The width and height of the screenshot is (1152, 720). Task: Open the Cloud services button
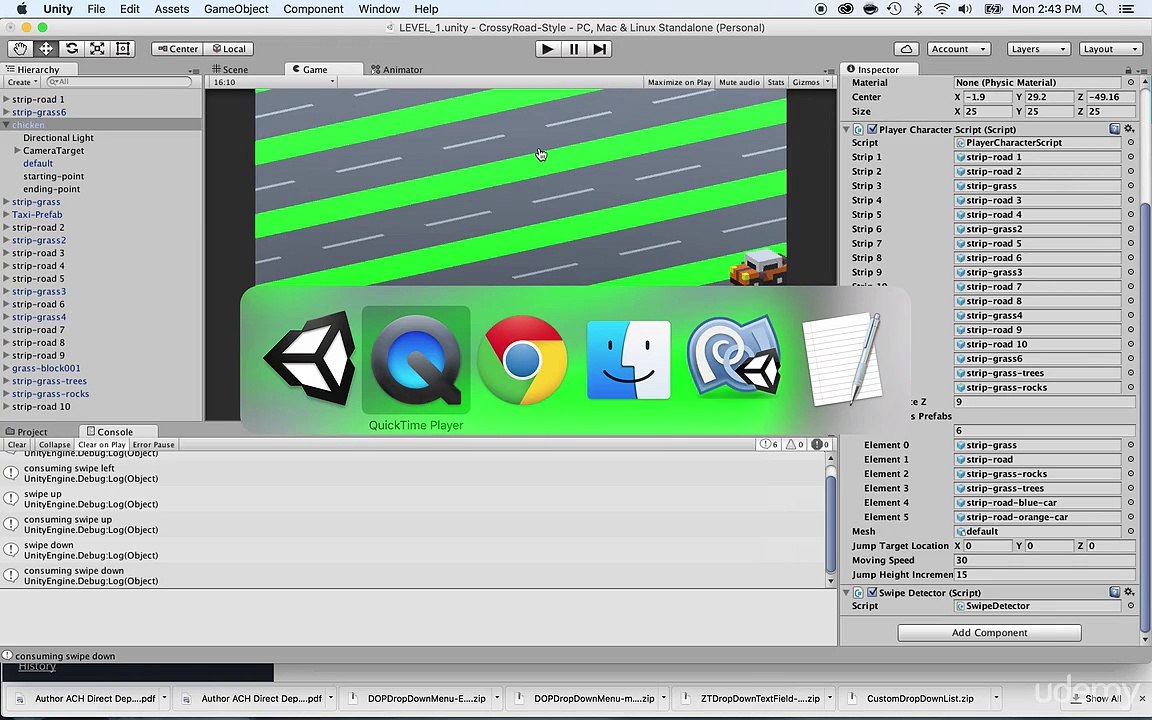907,48
